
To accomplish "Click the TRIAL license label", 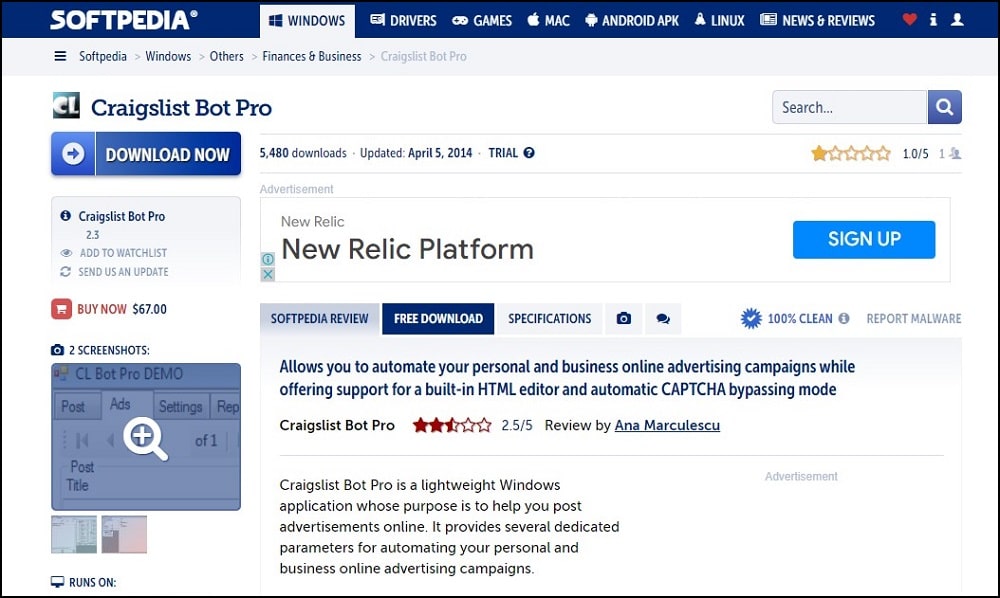I will click(503, 153).
